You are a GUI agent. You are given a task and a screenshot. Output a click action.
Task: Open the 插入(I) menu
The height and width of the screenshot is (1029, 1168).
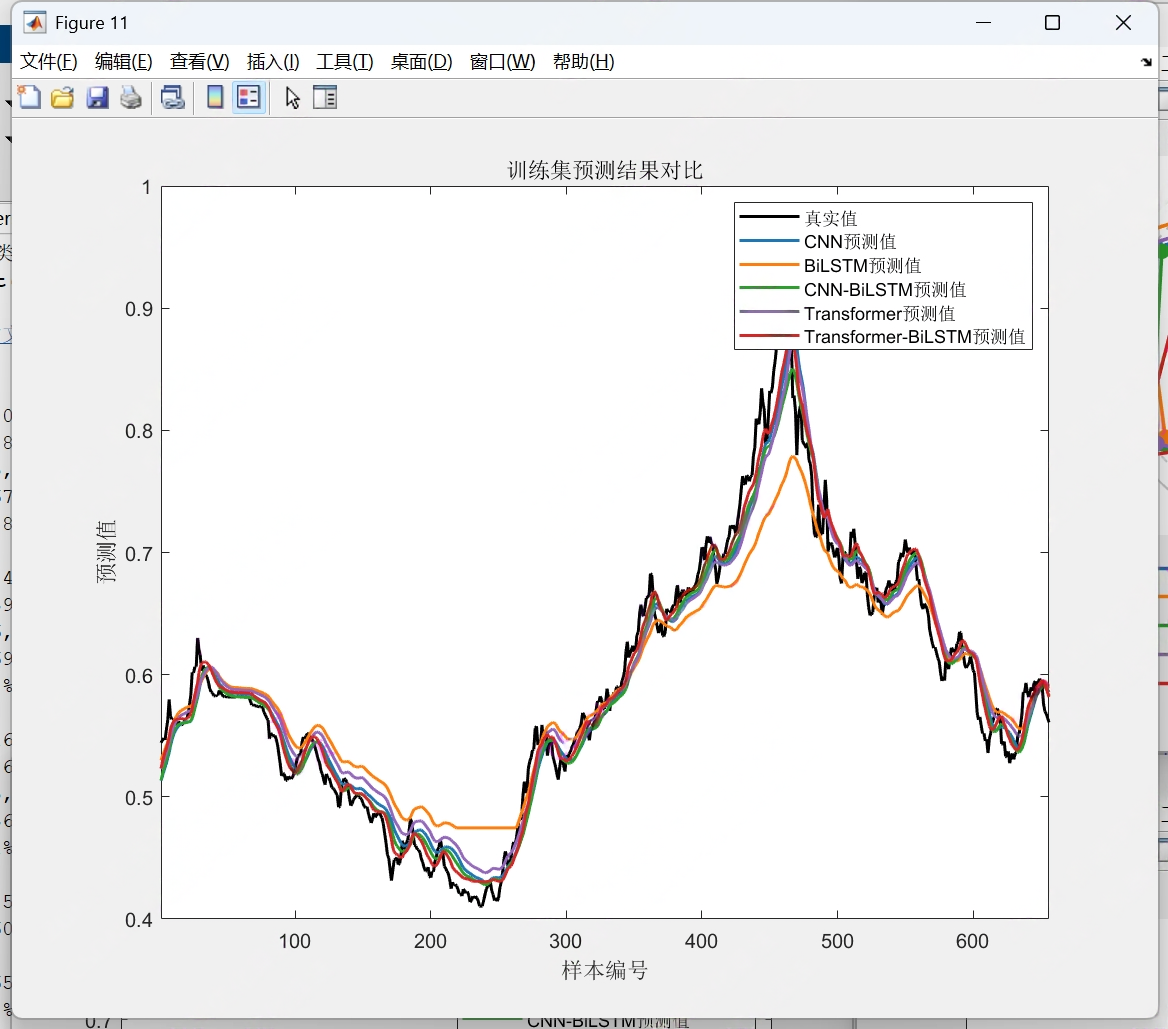click(273, 62)
